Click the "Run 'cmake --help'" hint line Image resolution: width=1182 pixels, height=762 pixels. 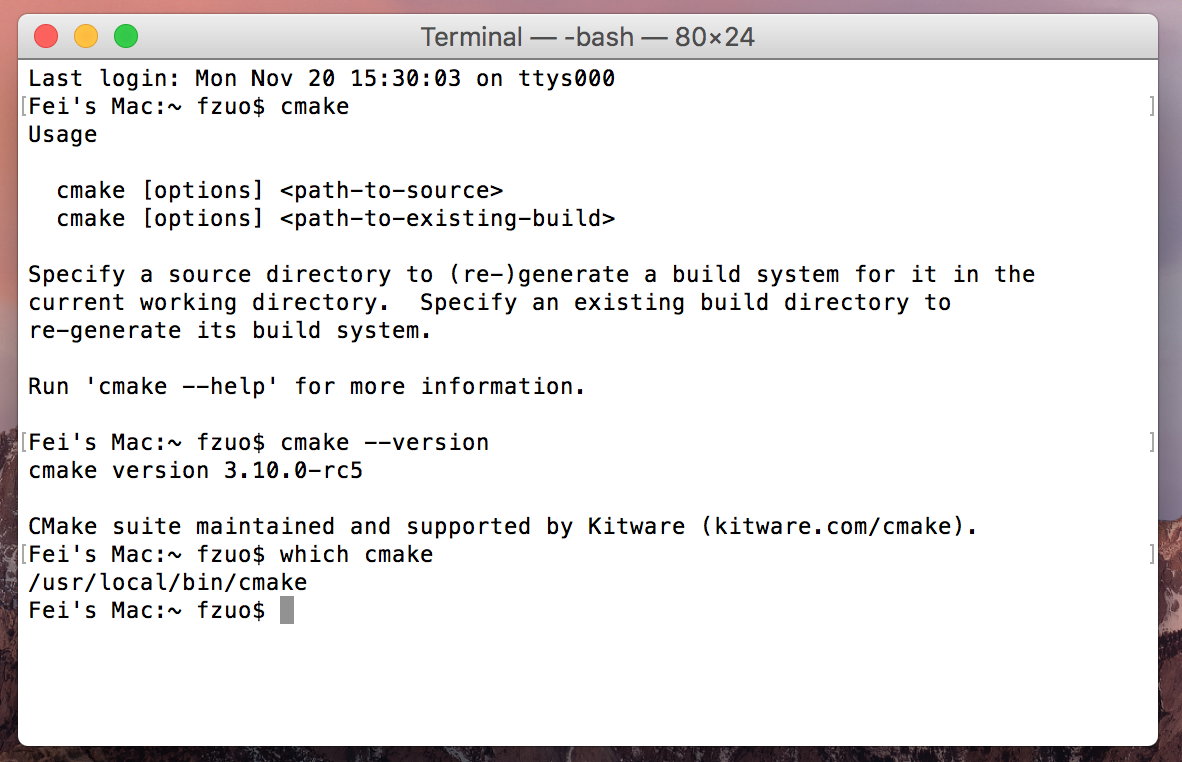(x=306, y=387)
